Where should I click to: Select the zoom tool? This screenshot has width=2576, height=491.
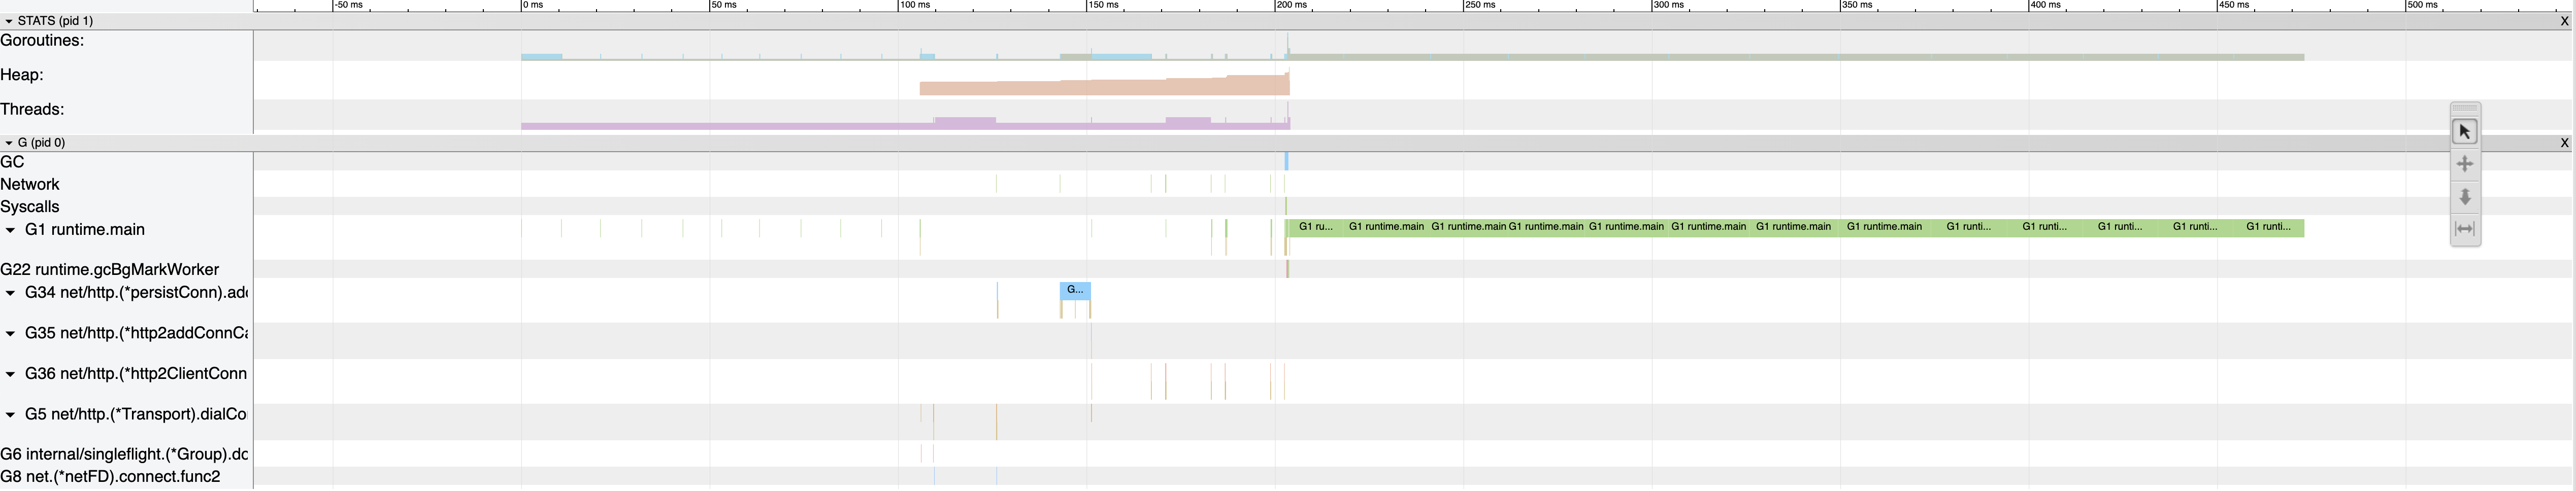2464,196
